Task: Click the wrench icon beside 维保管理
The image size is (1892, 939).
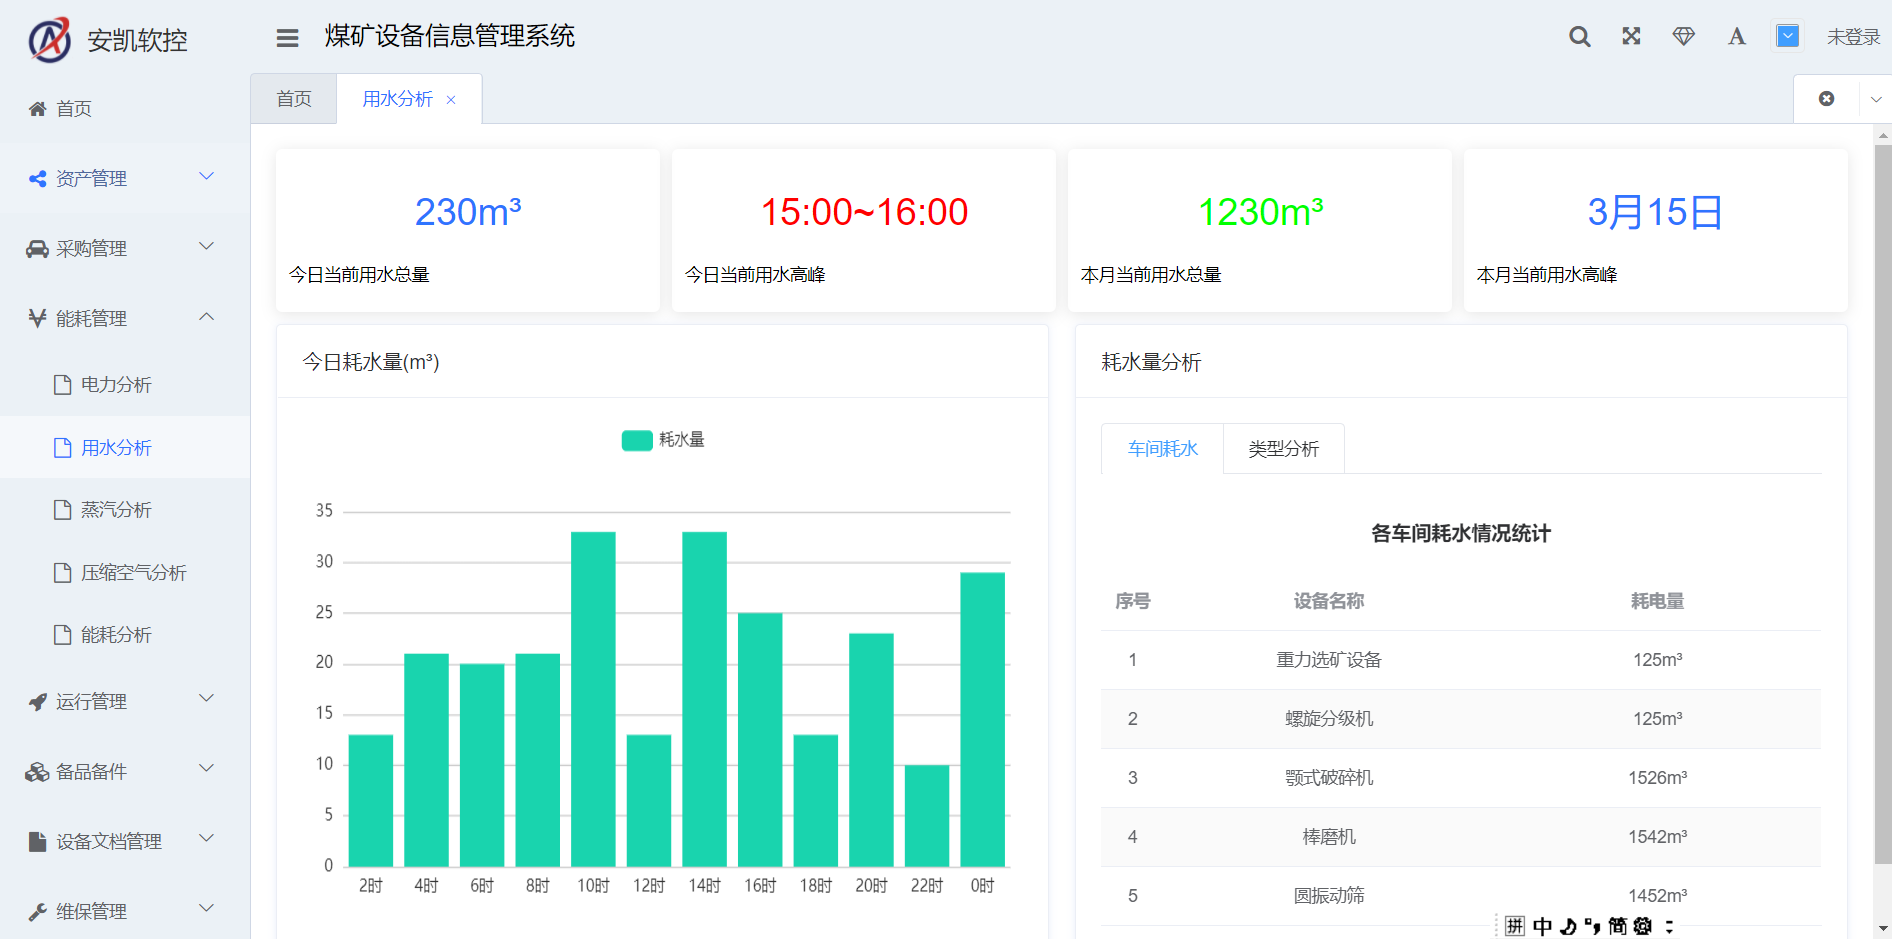Action: [37, 912]
